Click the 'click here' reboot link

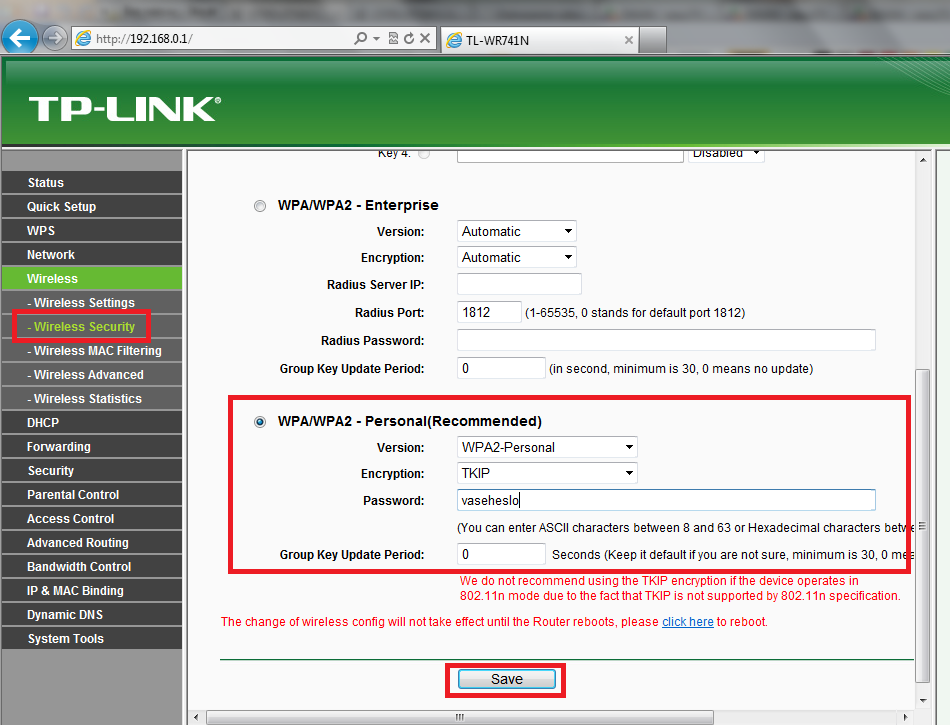(x=688, y=621)
